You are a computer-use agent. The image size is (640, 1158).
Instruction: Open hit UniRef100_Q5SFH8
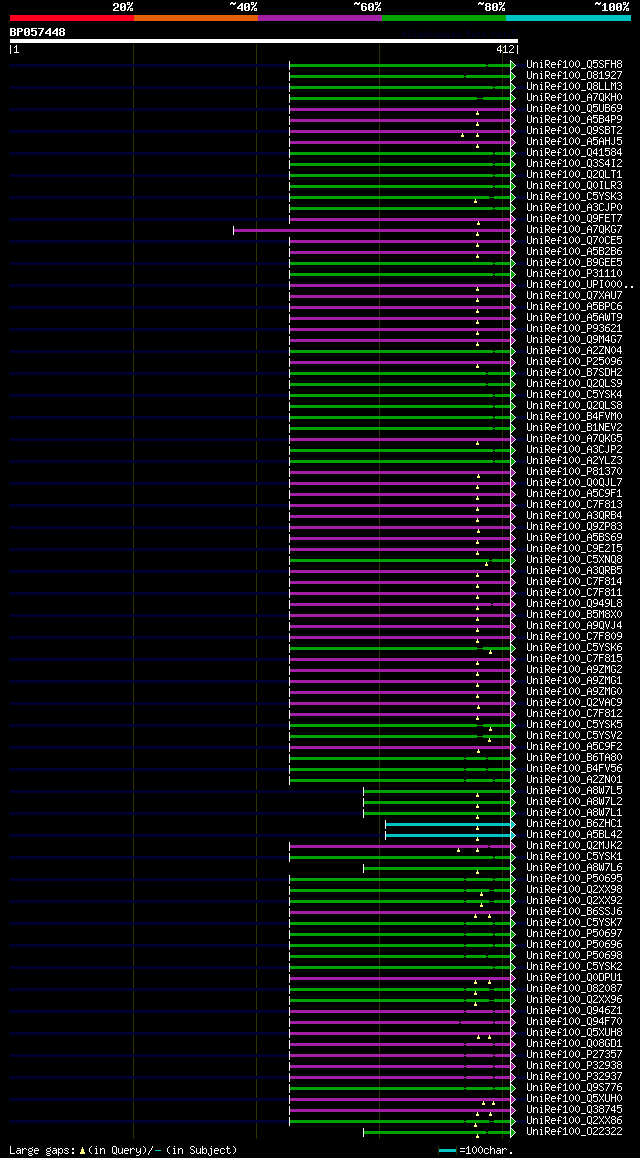(x=574, y=65)
